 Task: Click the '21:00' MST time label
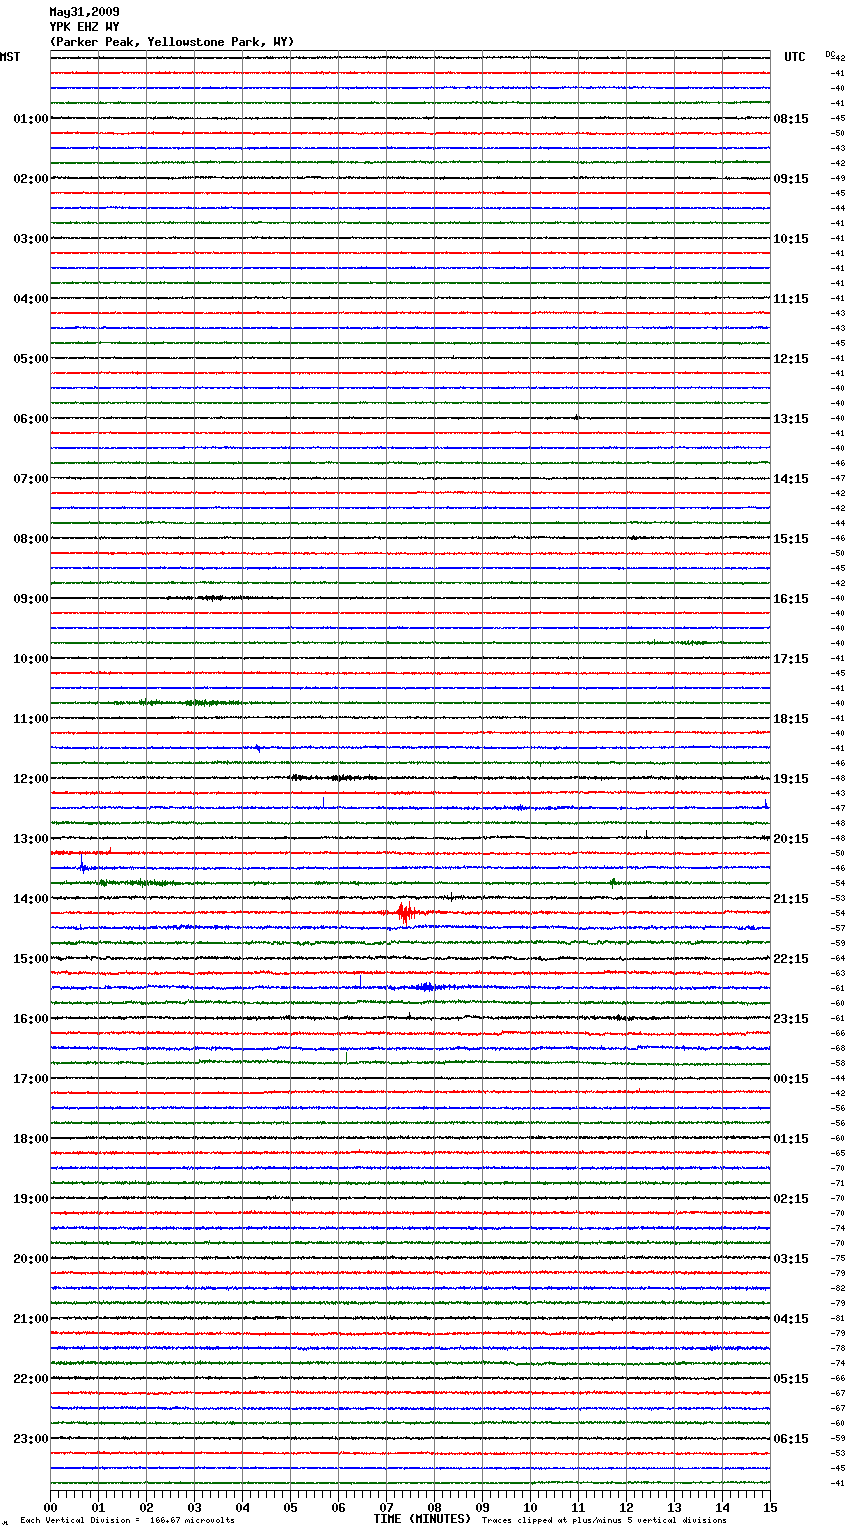[x=31, y=1319]
